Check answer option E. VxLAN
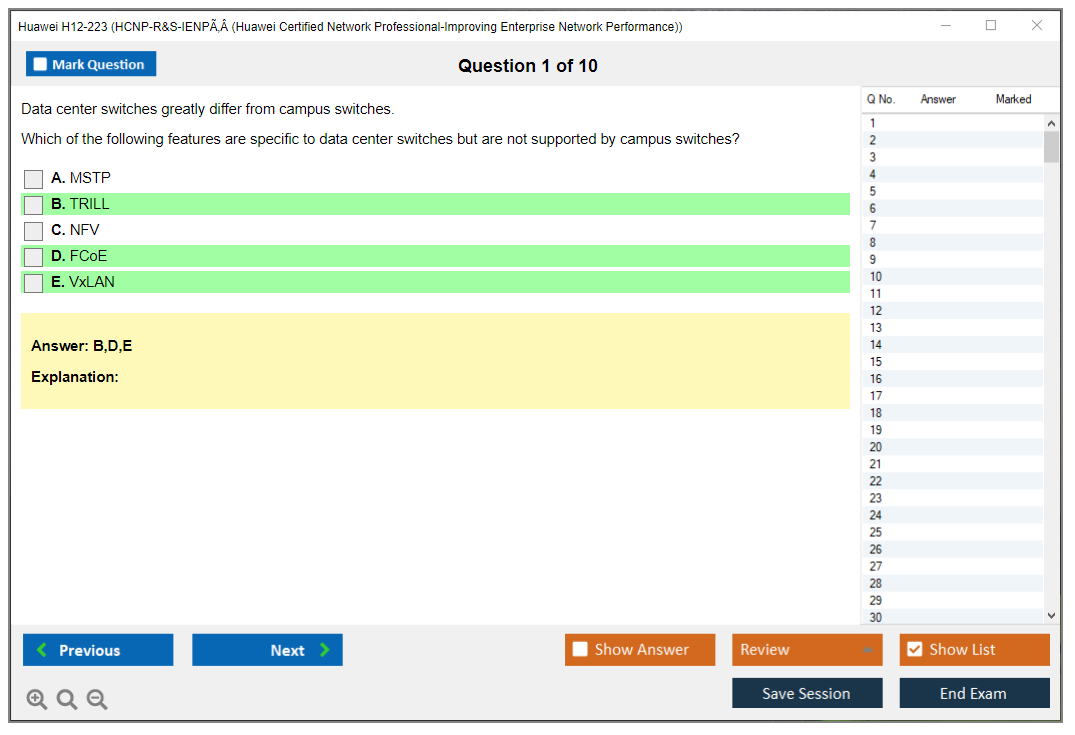Image resolution: width=1075 pixels, height=735 pixels. (x=34, y=283)
